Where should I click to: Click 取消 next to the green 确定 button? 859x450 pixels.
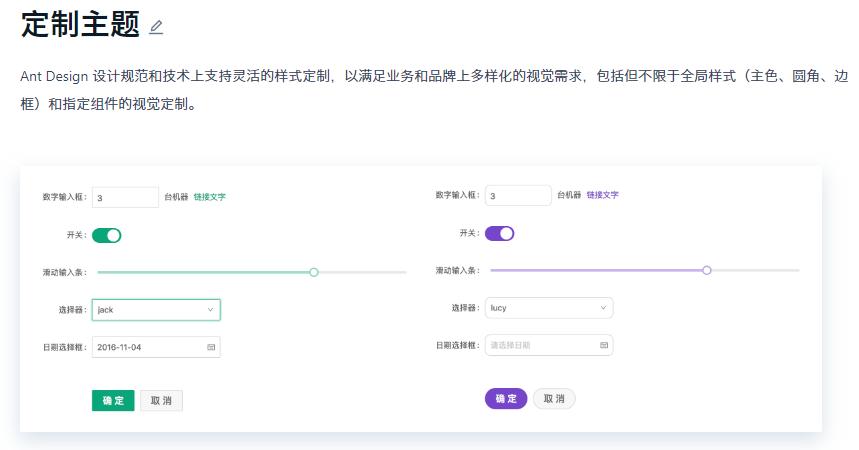point(161,401)
